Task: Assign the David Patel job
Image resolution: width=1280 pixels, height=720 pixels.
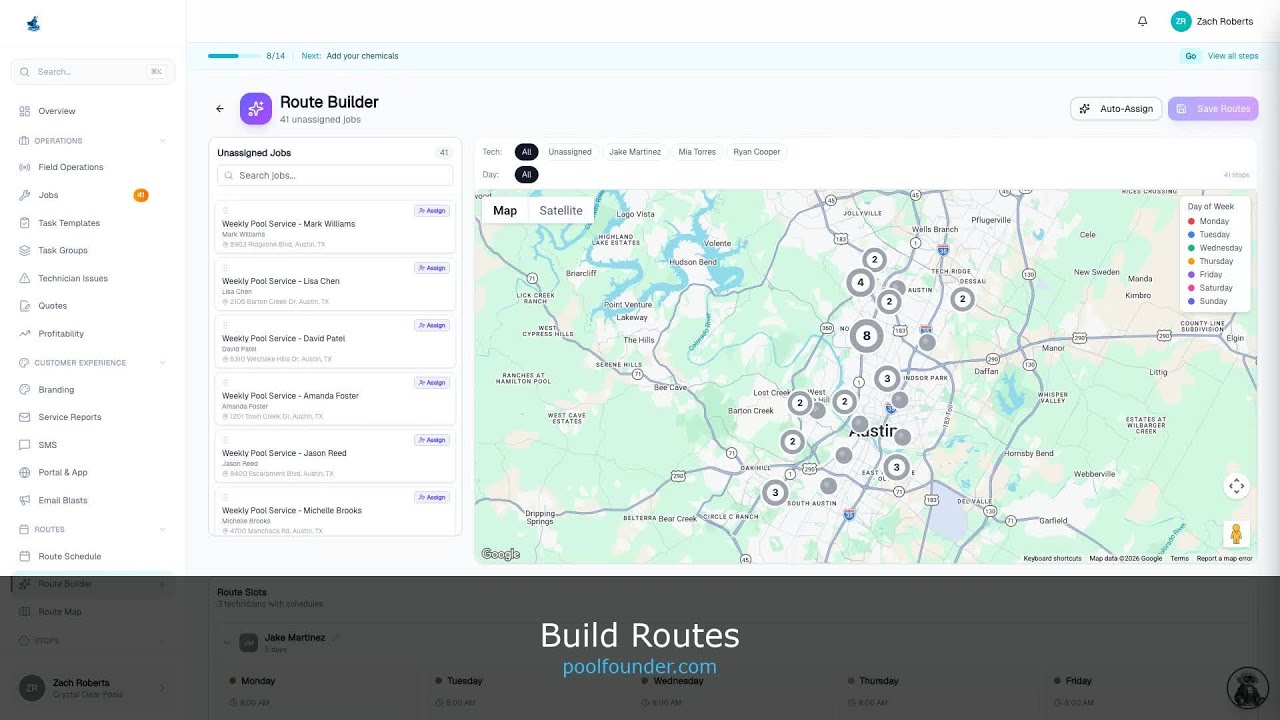Action: 432,325
